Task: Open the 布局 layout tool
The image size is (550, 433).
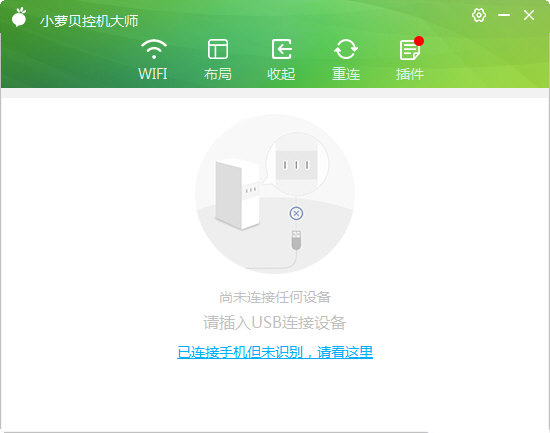Action: [x=217, y=59]
